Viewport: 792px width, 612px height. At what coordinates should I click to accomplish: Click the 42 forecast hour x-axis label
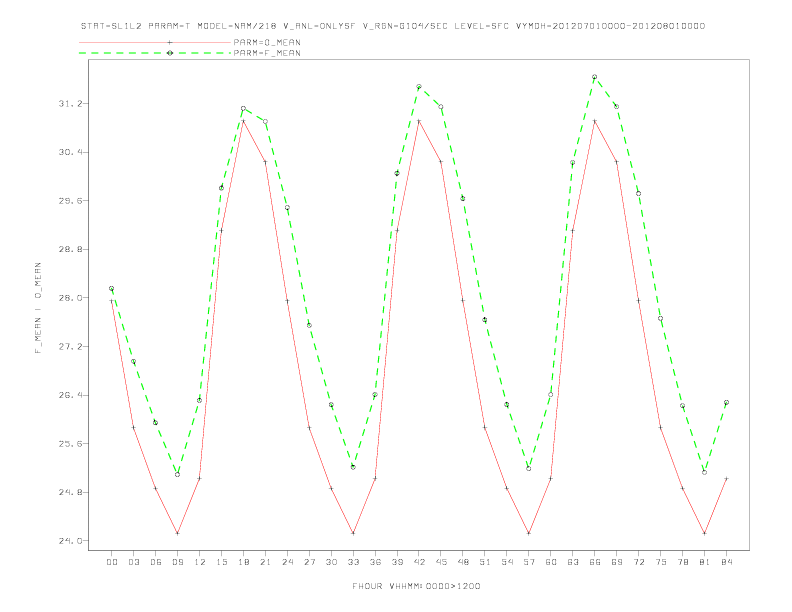(x=419, y=562)
